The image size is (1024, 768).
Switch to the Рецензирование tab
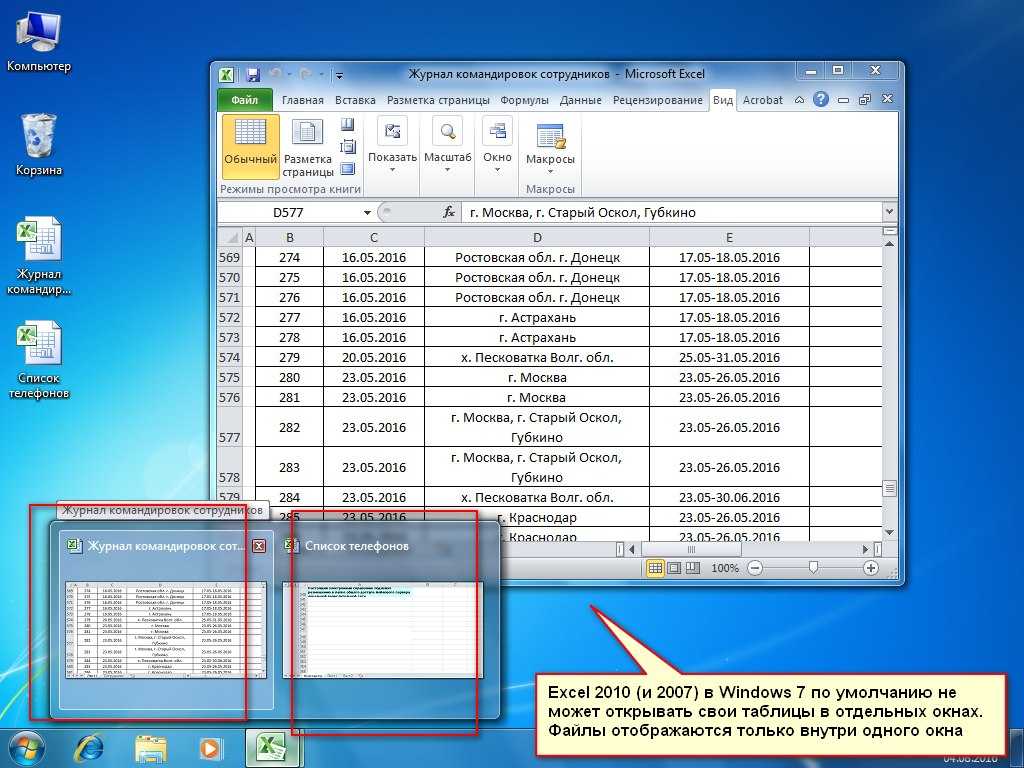point(658,100)
